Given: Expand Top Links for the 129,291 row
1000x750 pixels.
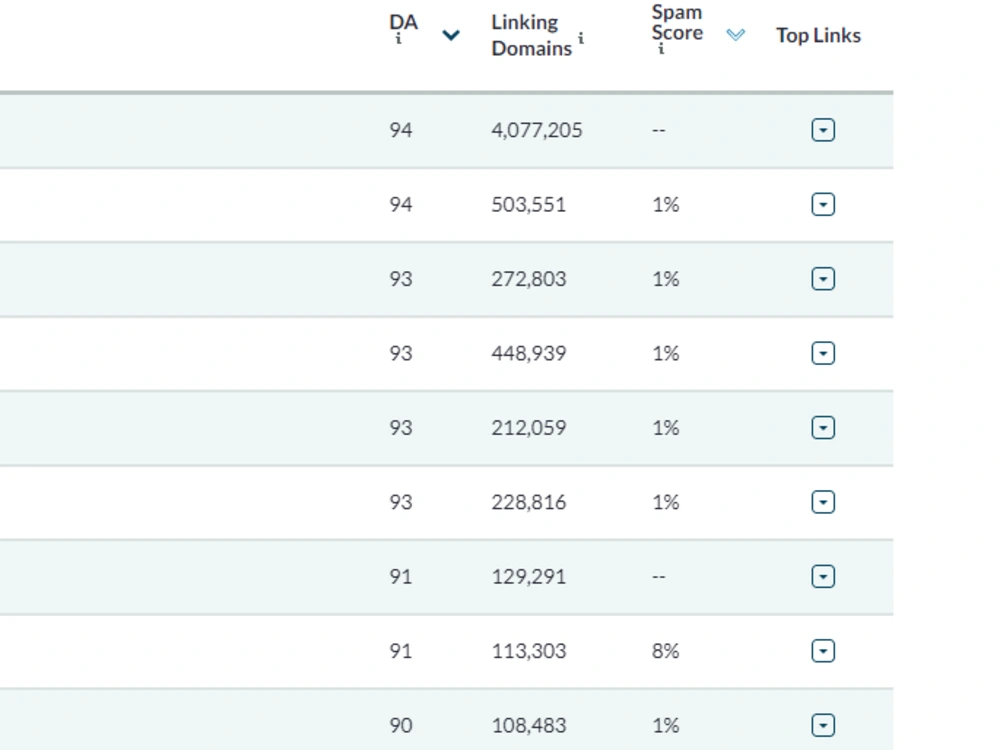Looking at the screenshot, I should tap(823, 577).
